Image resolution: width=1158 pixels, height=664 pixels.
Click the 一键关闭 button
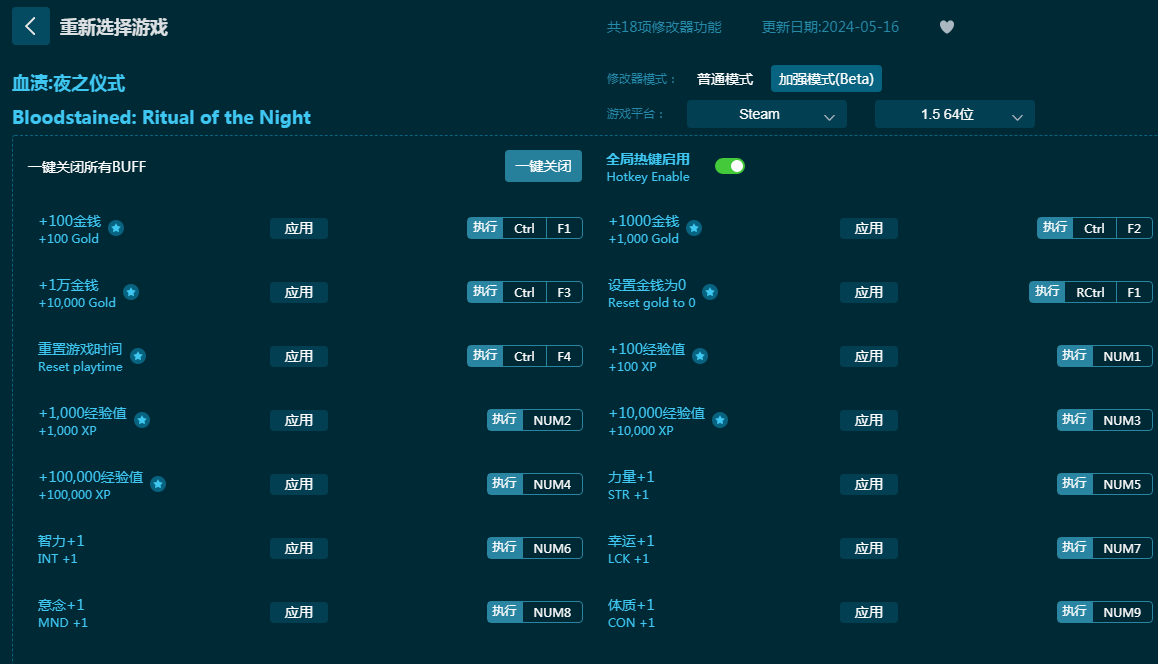pos(543,166)
